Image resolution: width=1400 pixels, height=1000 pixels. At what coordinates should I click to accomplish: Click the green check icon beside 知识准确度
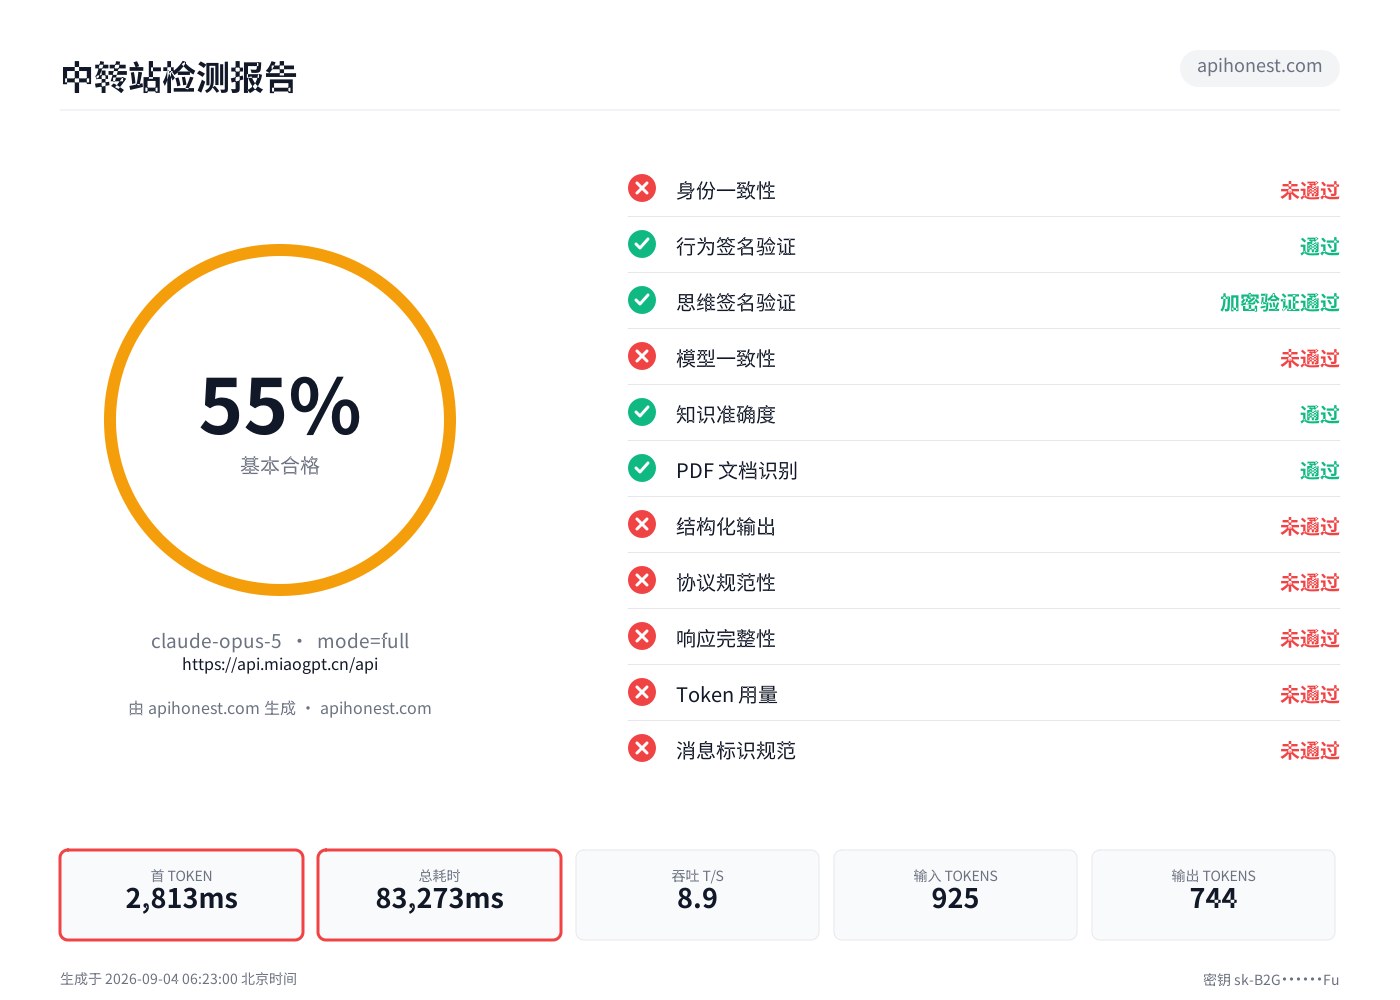[642, 412]
